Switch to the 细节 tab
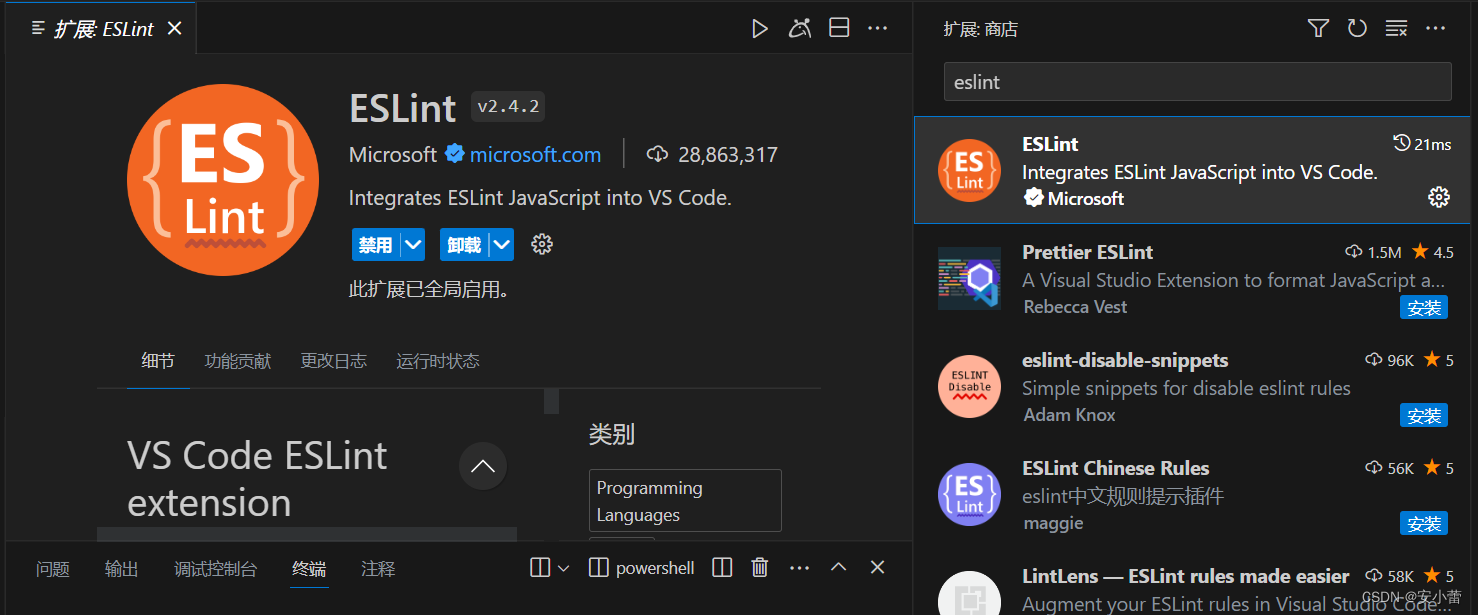Screen dimensions: 1478x615 (x=158, y=361)
